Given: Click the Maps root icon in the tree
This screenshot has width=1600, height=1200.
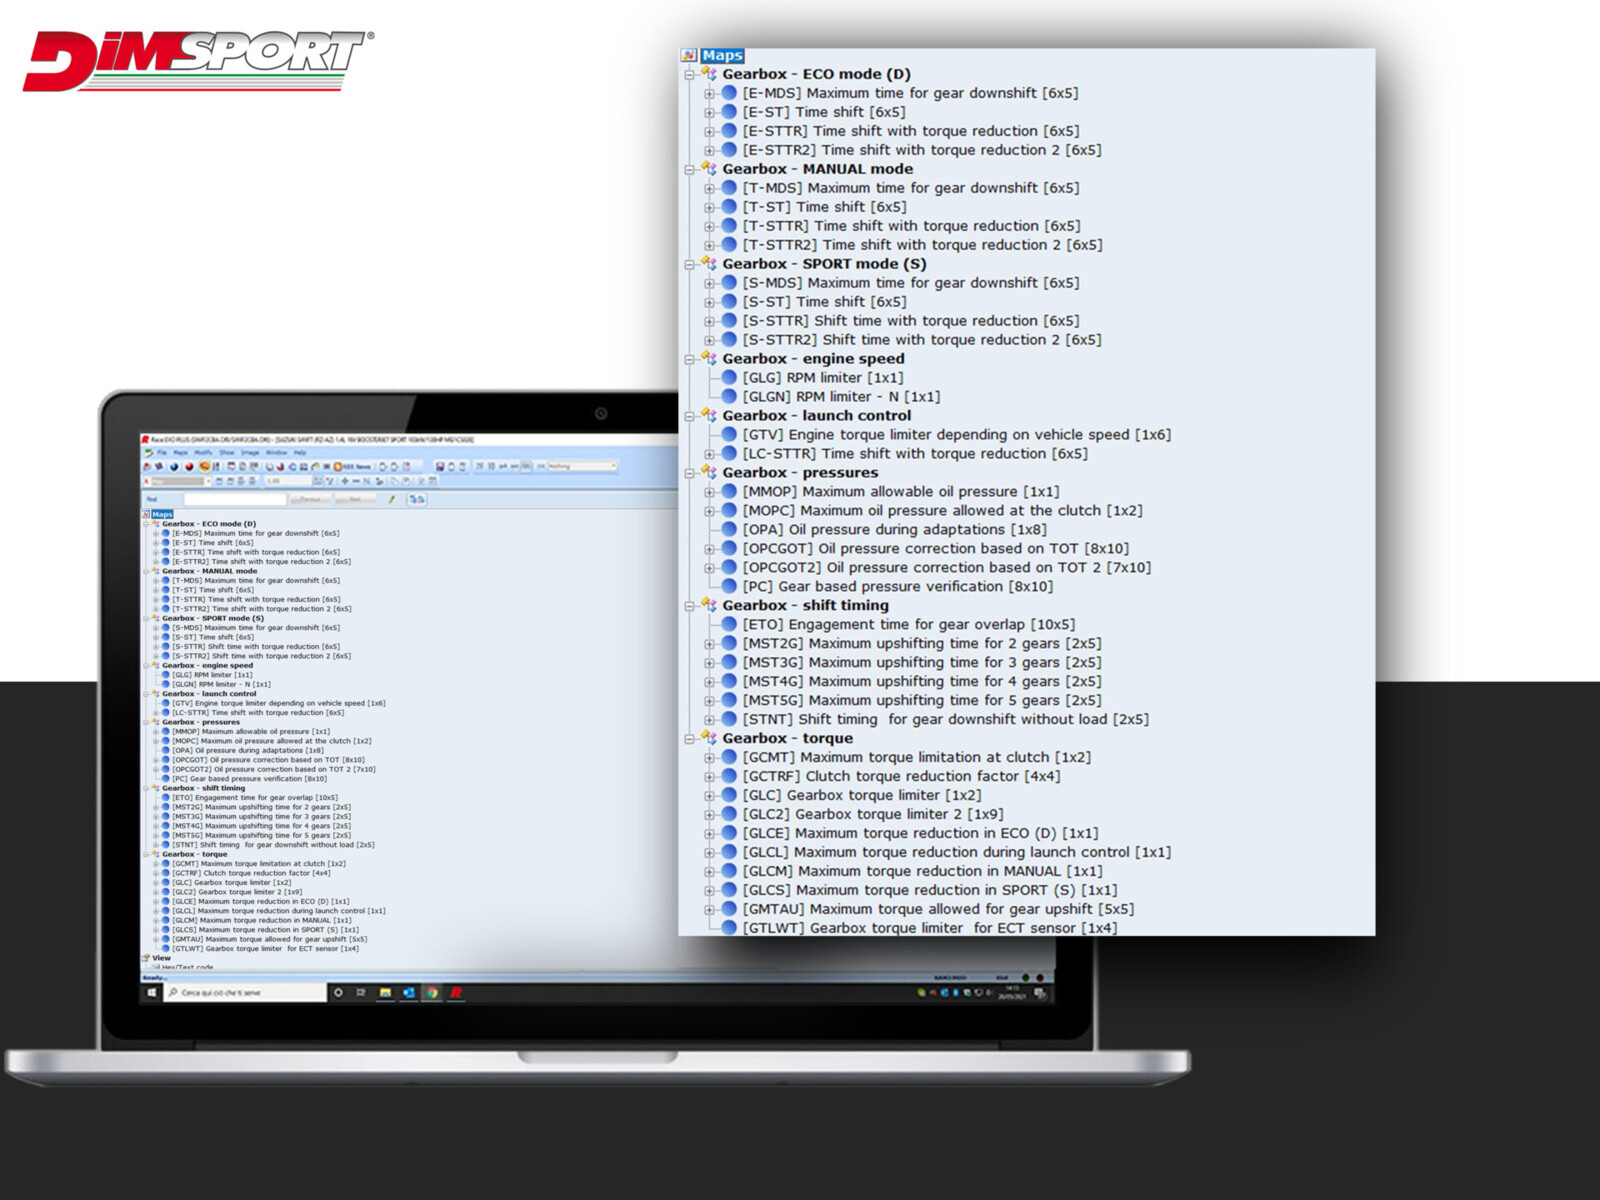Looking at the screenshot, I should point(689,56).
